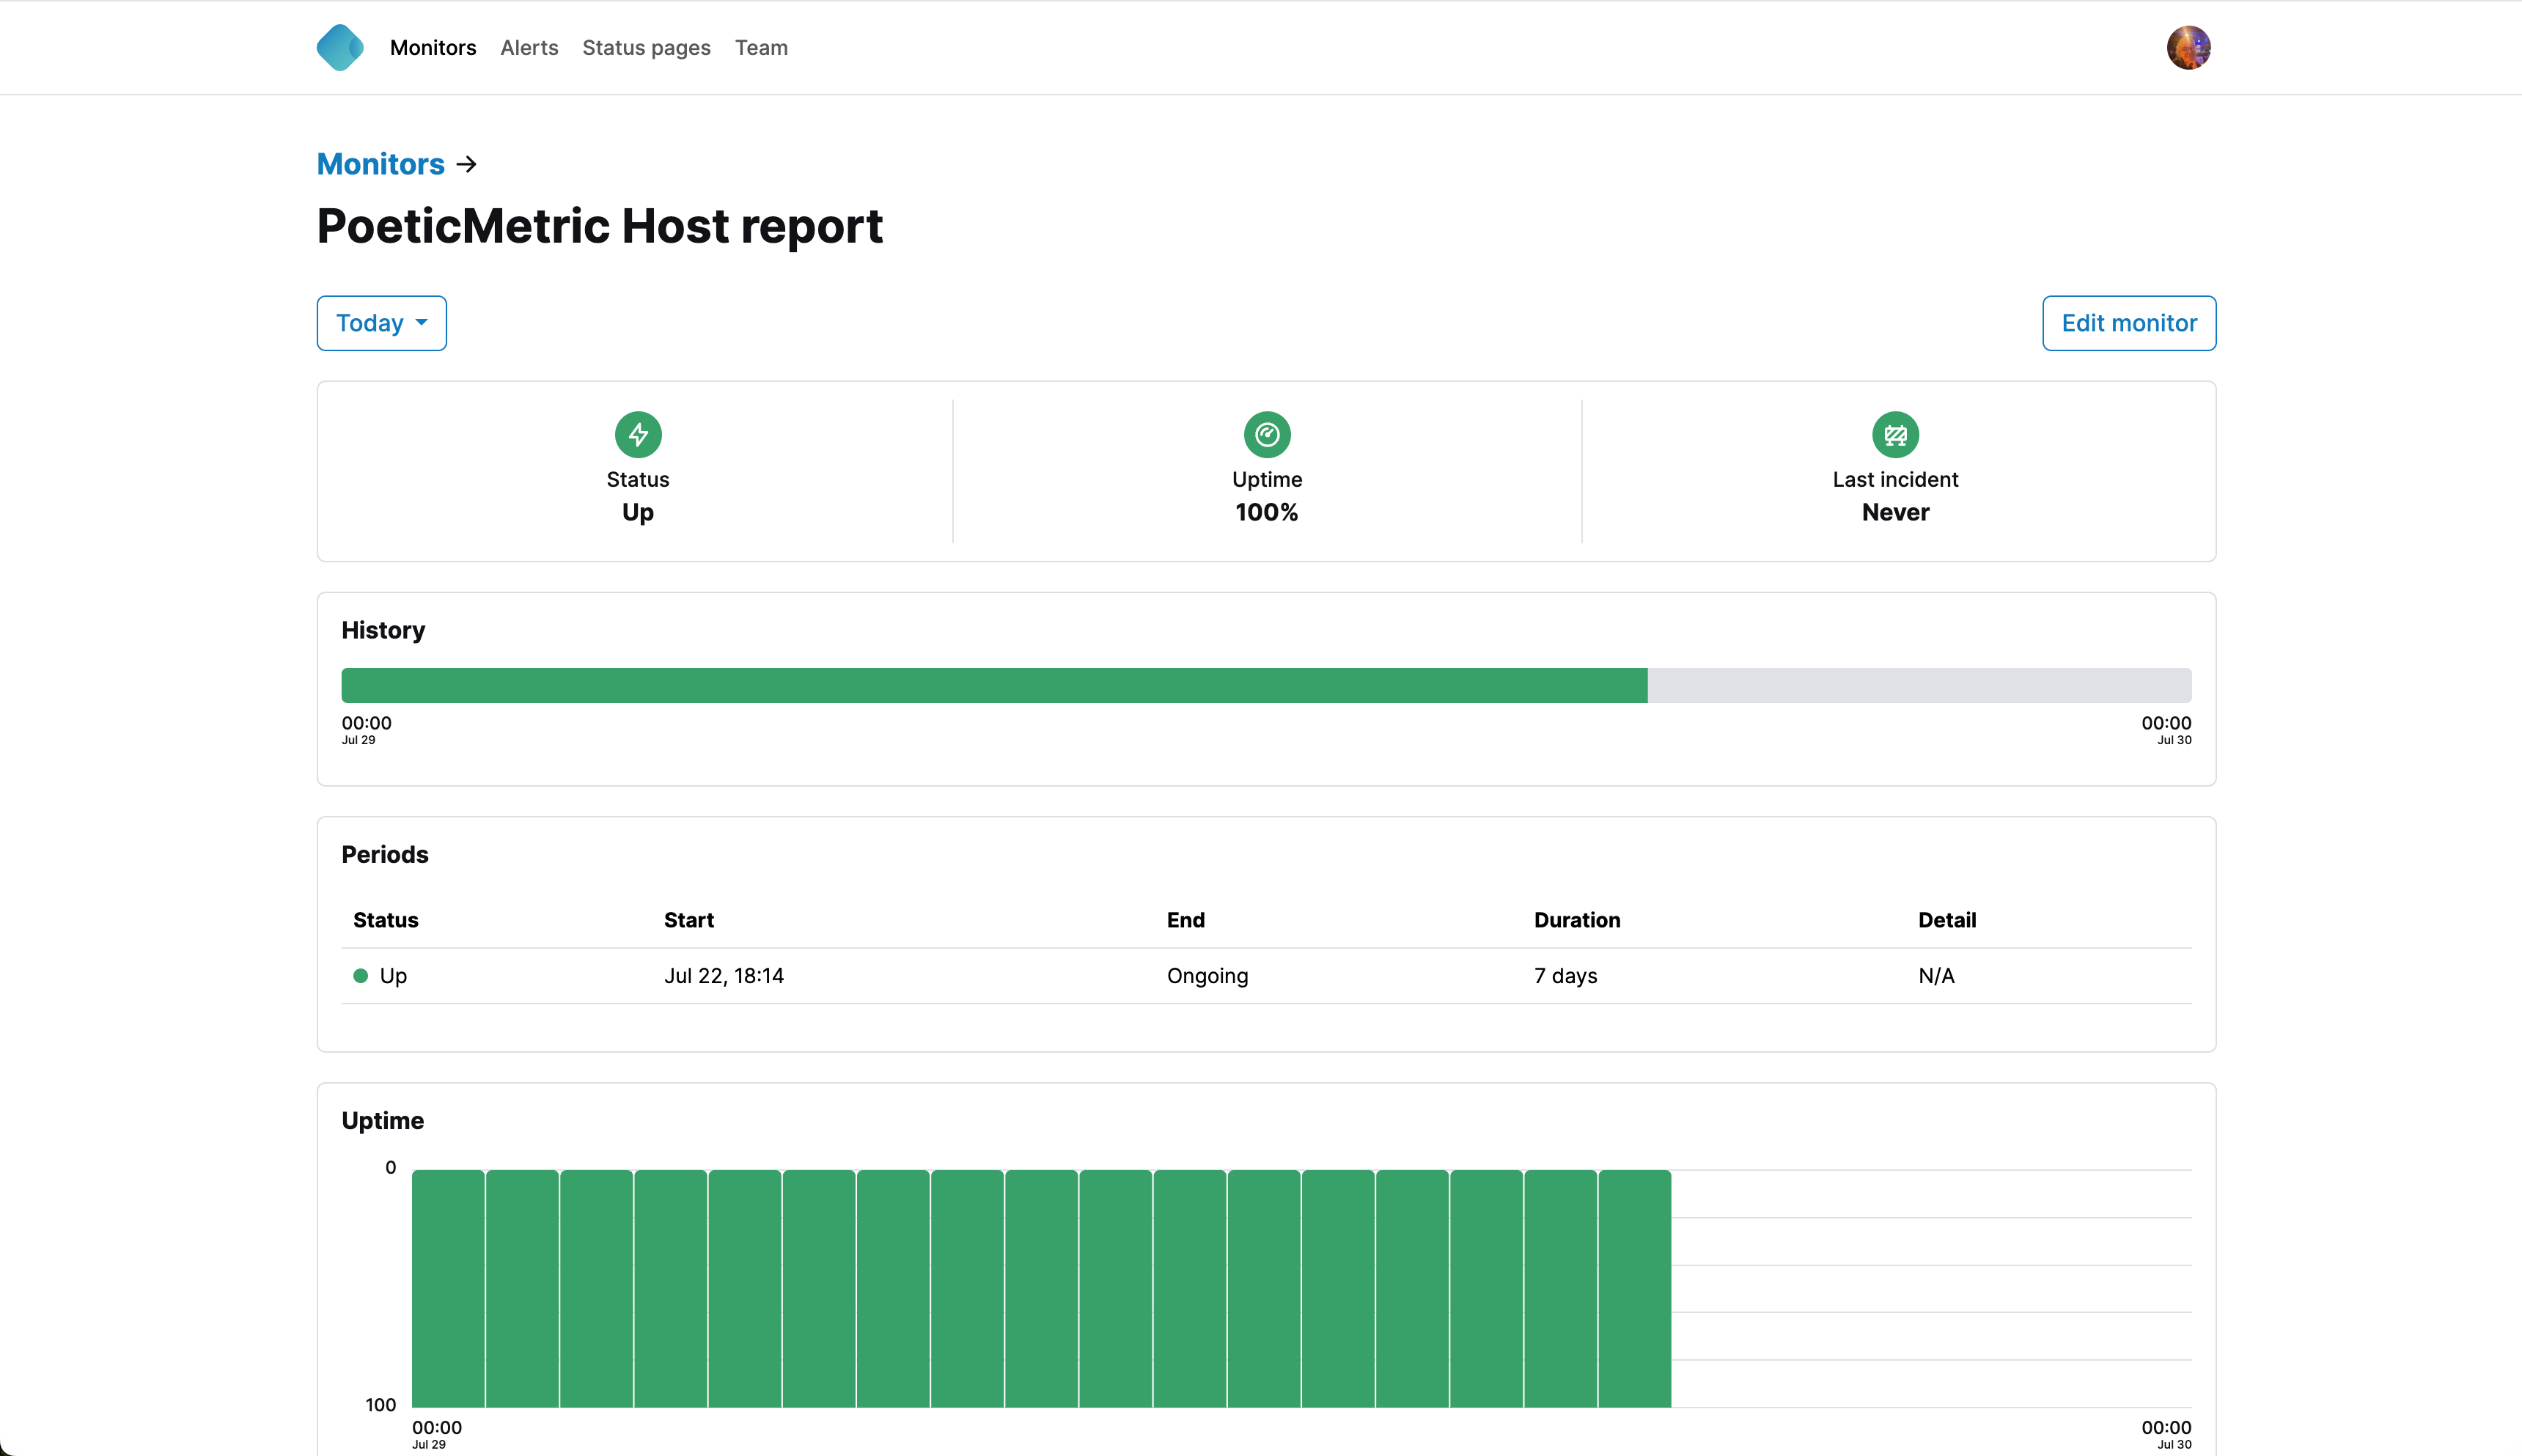Open the Today date range dropdown

pos(382,323)
